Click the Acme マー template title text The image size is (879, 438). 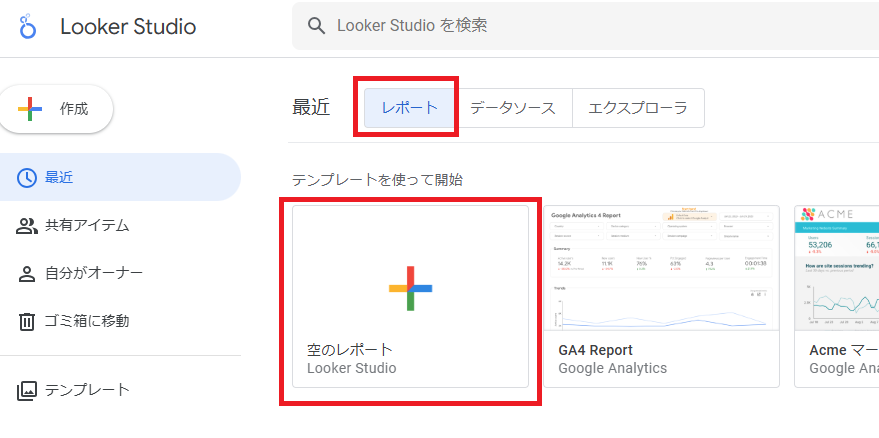(842, 350)
